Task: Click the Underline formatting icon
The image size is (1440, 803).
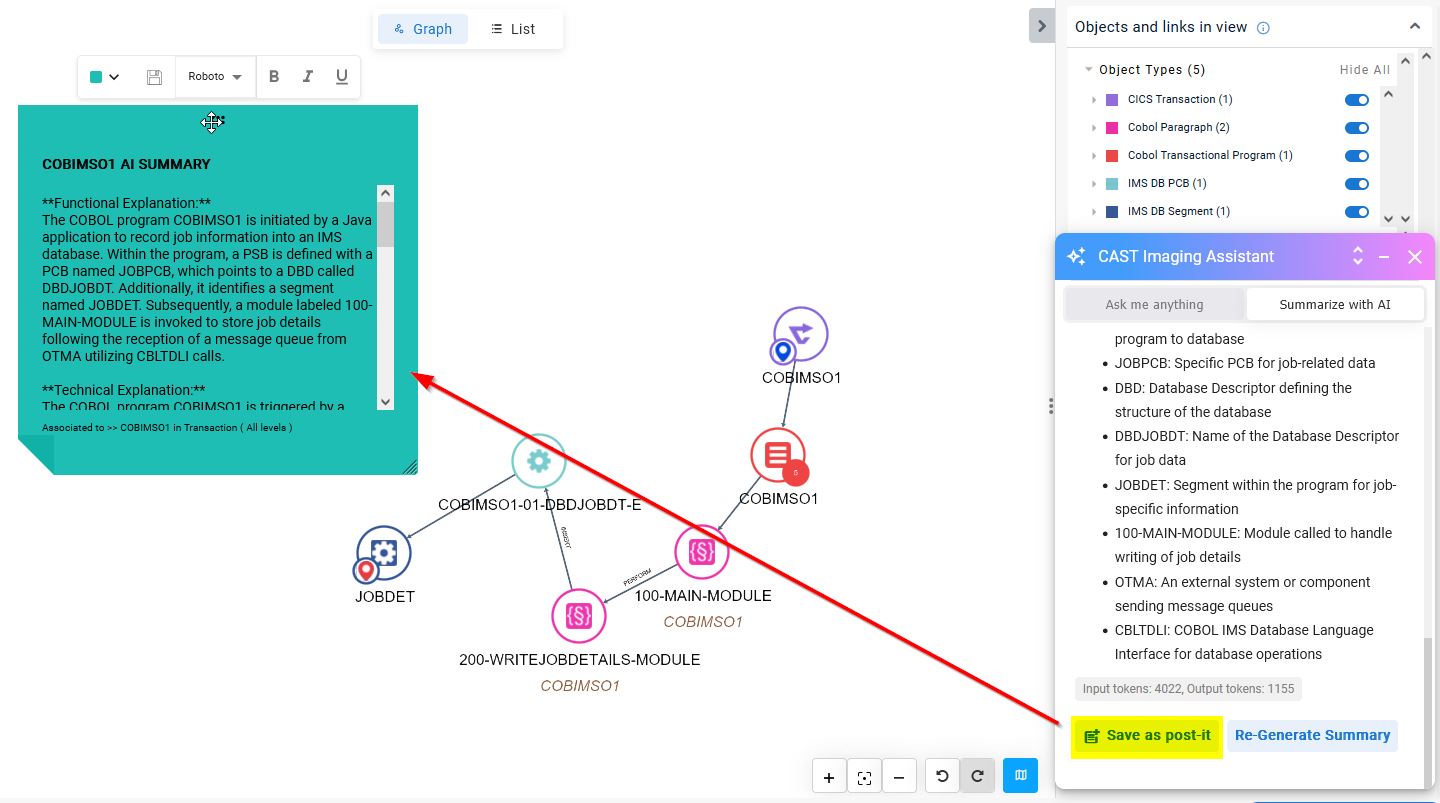Action: pos(342,77)
